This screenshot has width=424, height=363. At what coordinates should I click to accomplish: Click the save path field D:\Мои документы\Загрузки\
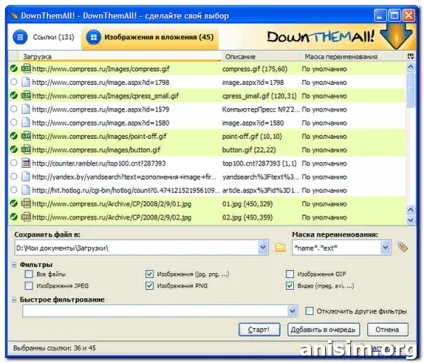(136, 248)
